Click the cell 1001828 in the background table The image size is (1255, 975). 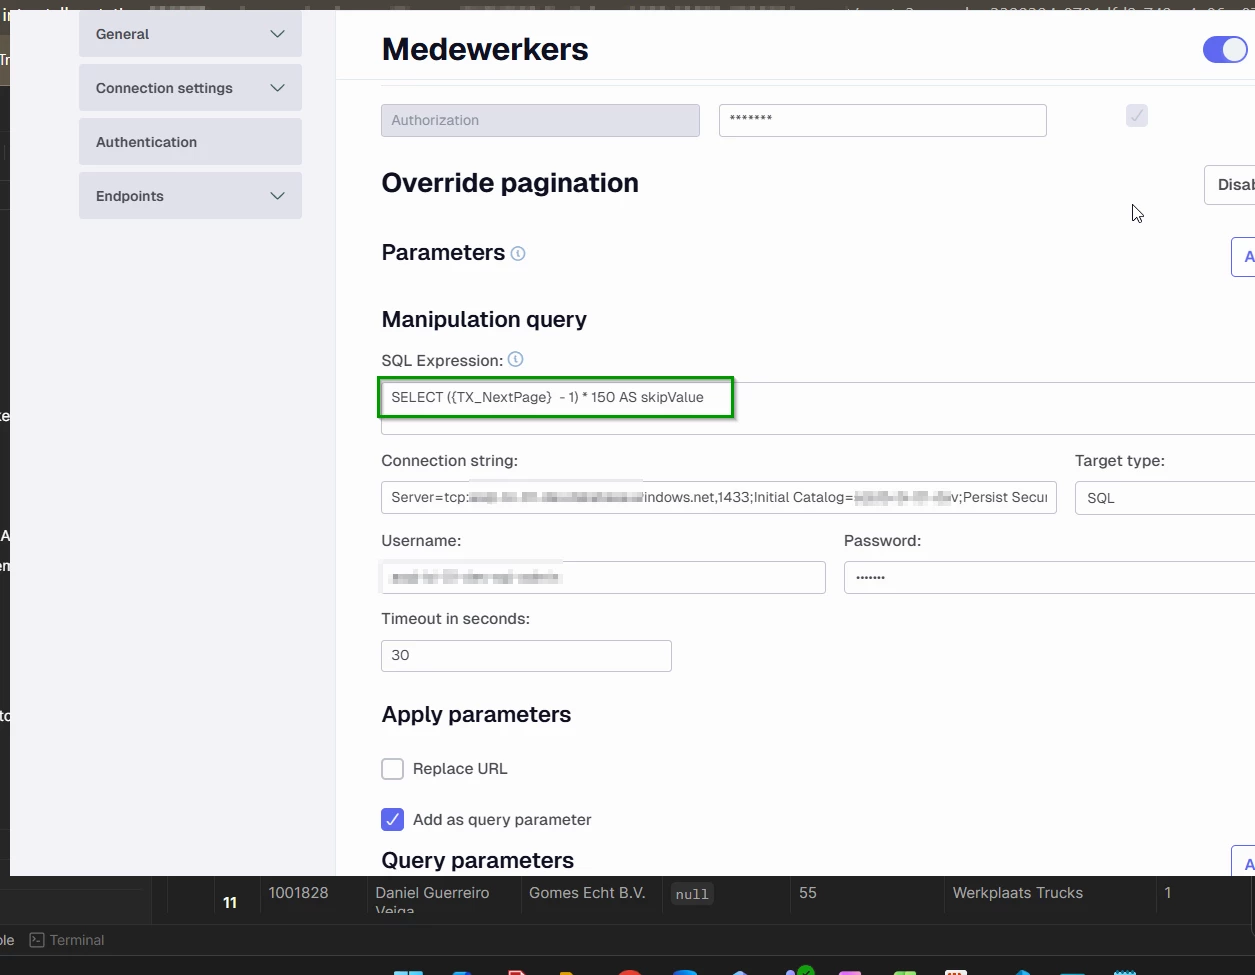pos(298,893)
